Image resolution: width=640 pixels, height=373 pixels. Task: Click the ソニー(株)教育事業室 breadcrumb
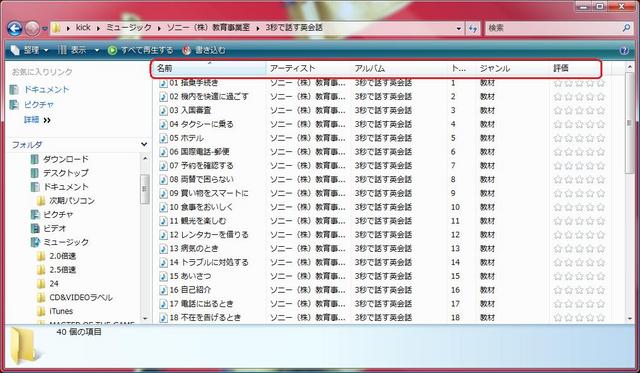pyautogui.click(x=208, y=27)
